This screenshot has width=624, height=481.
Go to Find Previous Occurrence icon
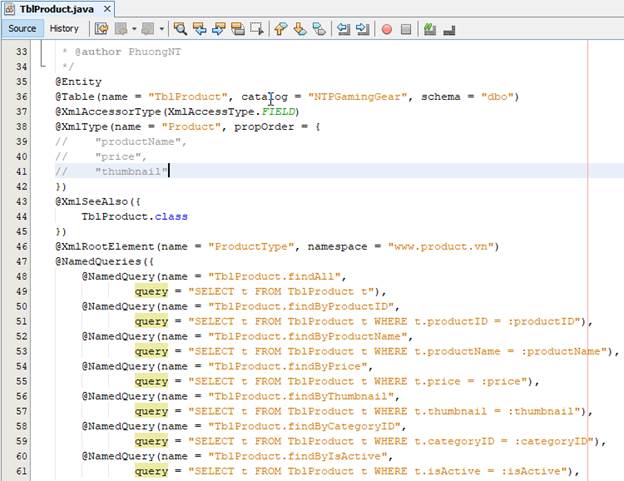pos(199,29)
